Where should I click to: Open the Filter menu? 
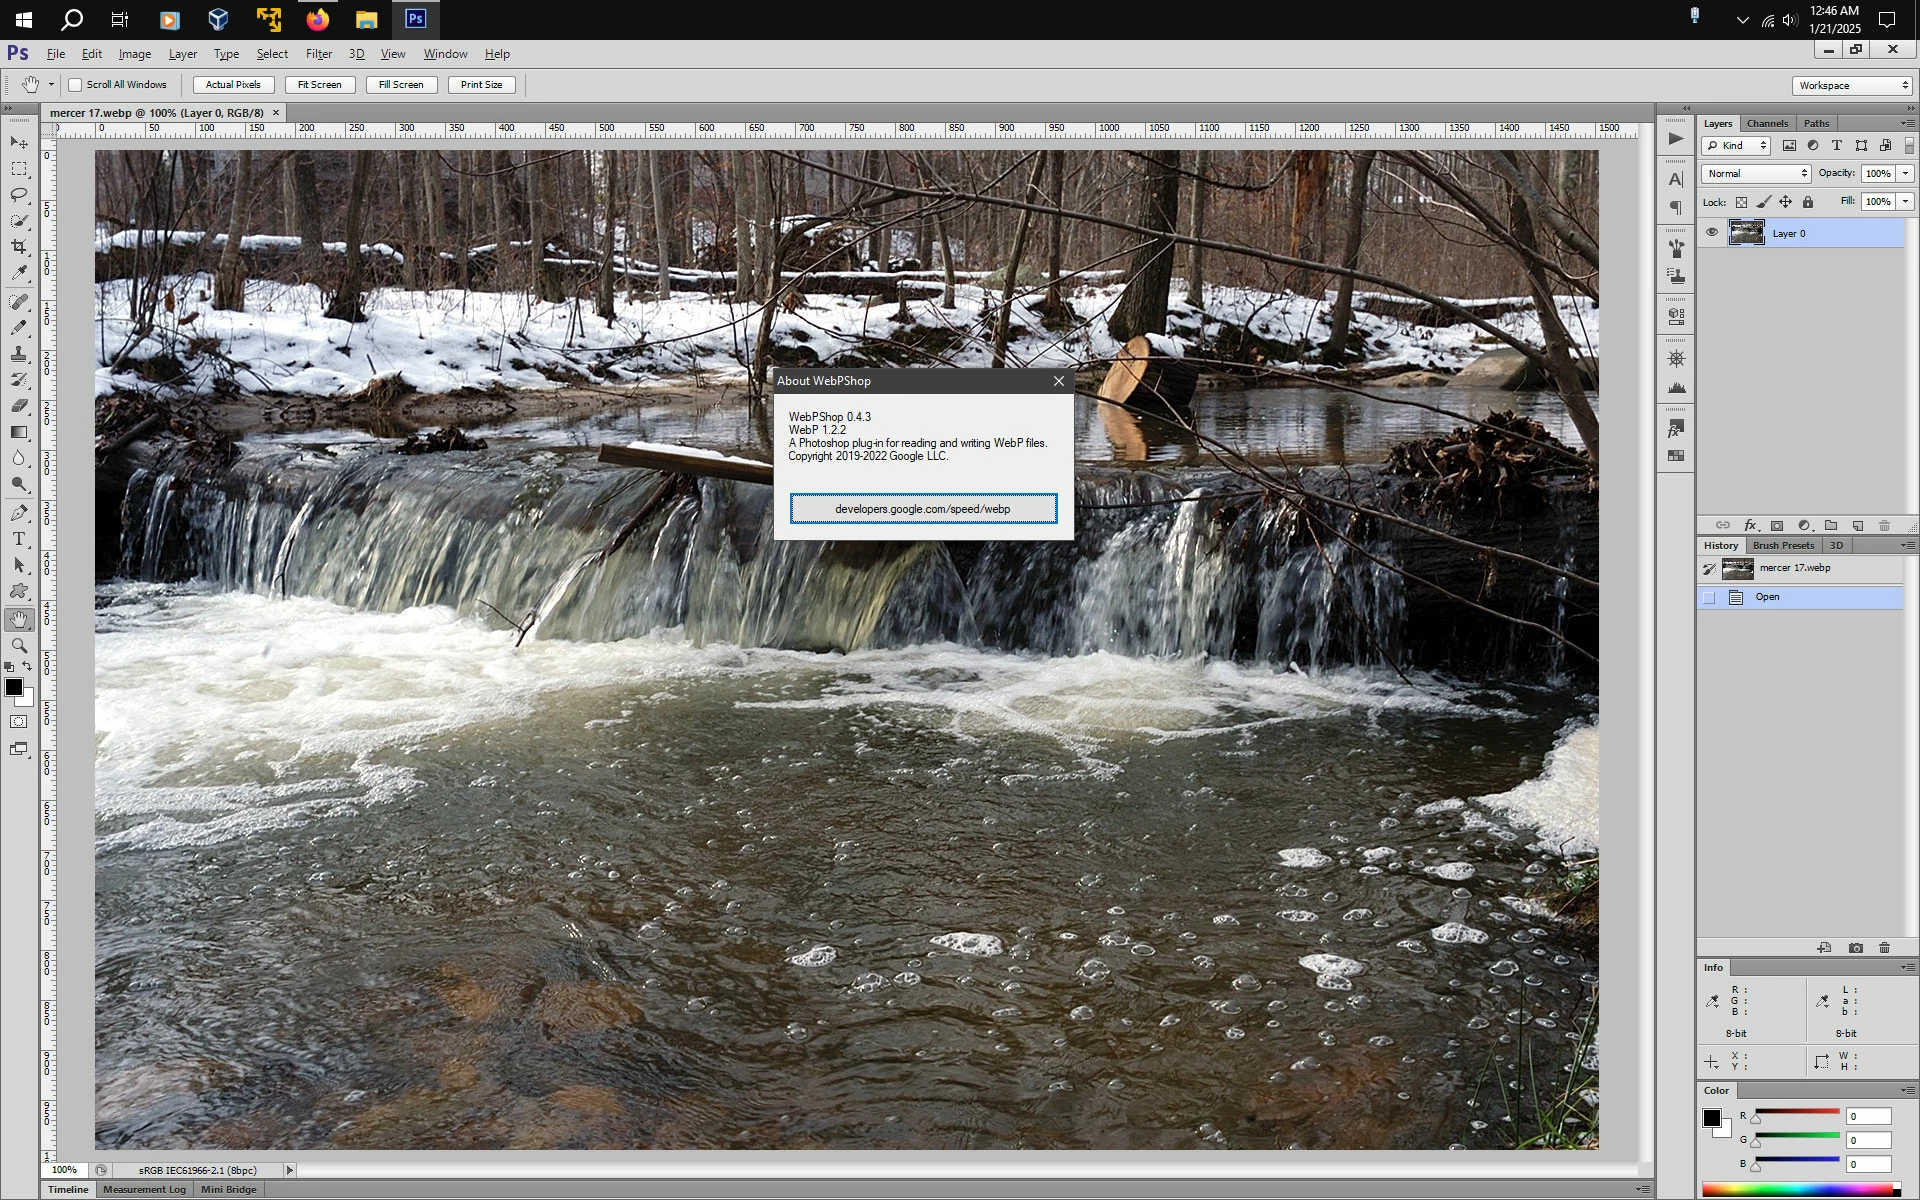319,54
